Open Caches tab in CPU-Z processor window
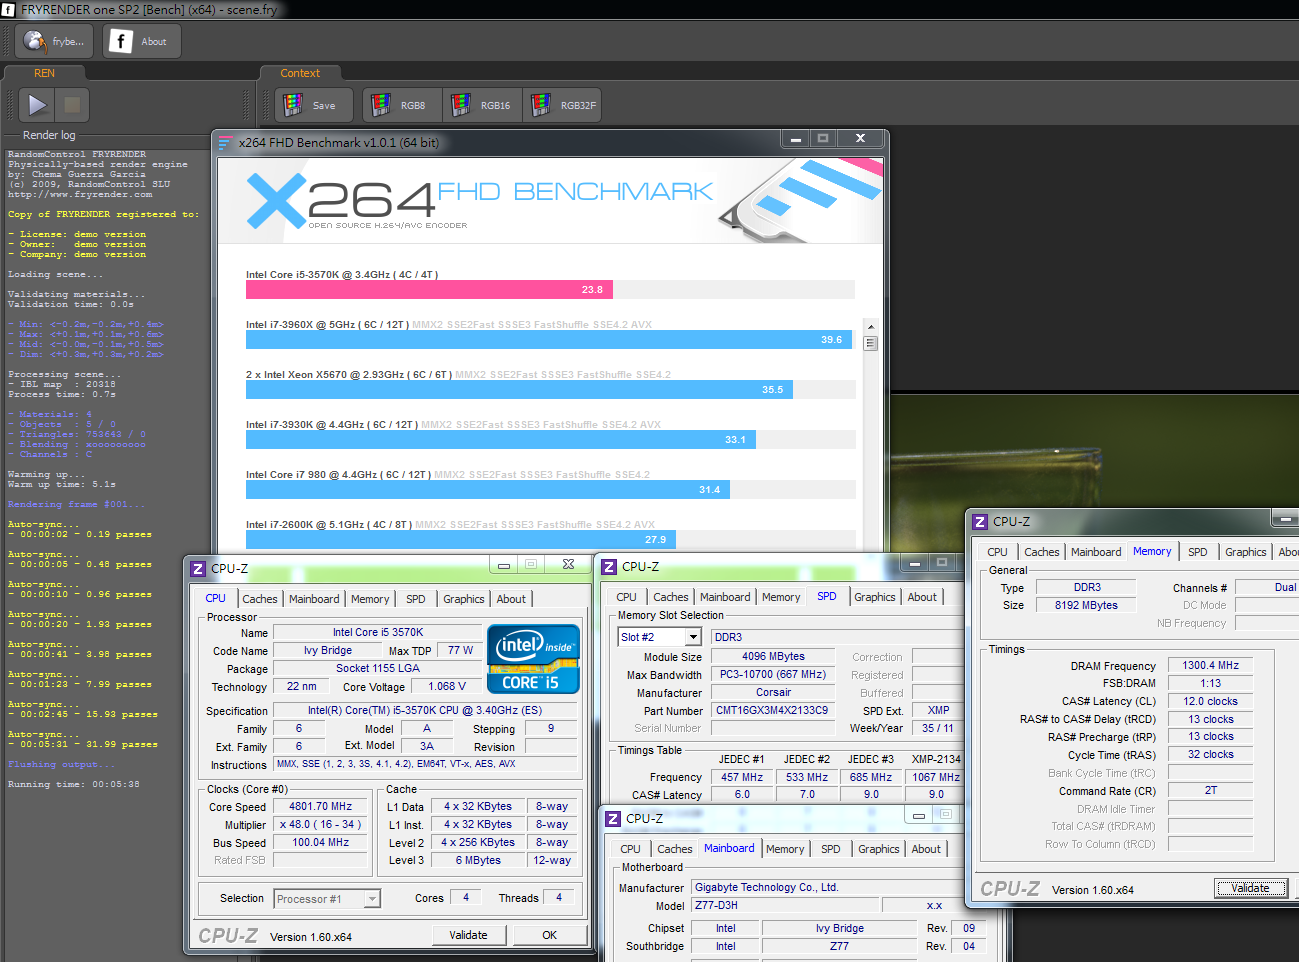The height and width of the screenshot is (962, 1299). click(x=260, y=599)
